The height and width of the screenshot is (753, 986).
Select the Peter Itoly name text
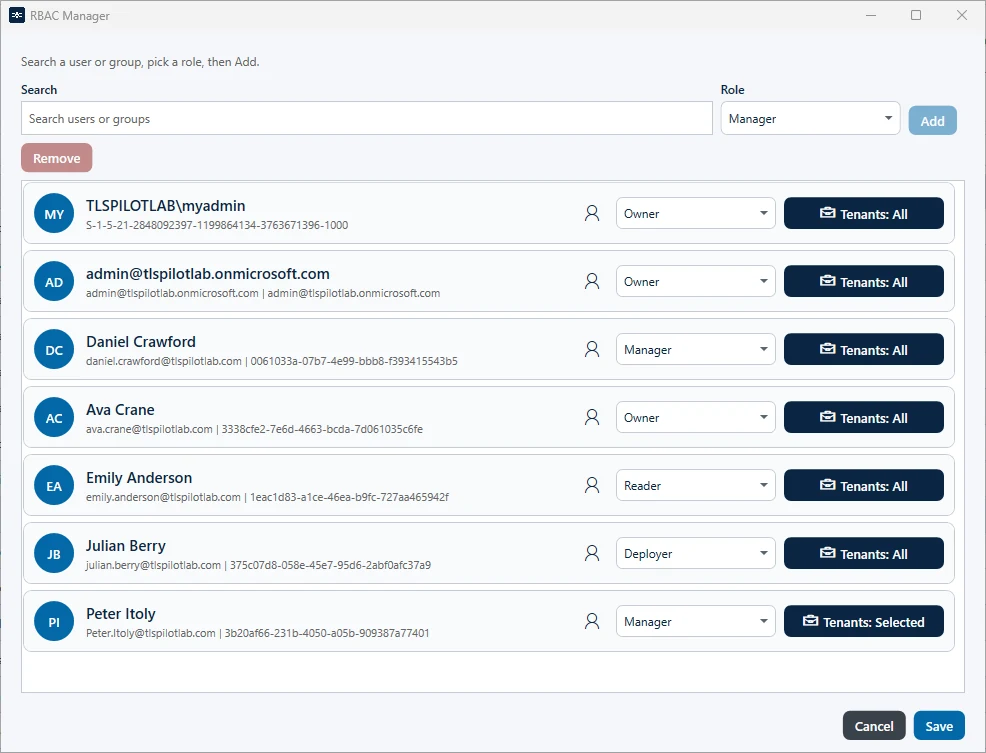121,613
